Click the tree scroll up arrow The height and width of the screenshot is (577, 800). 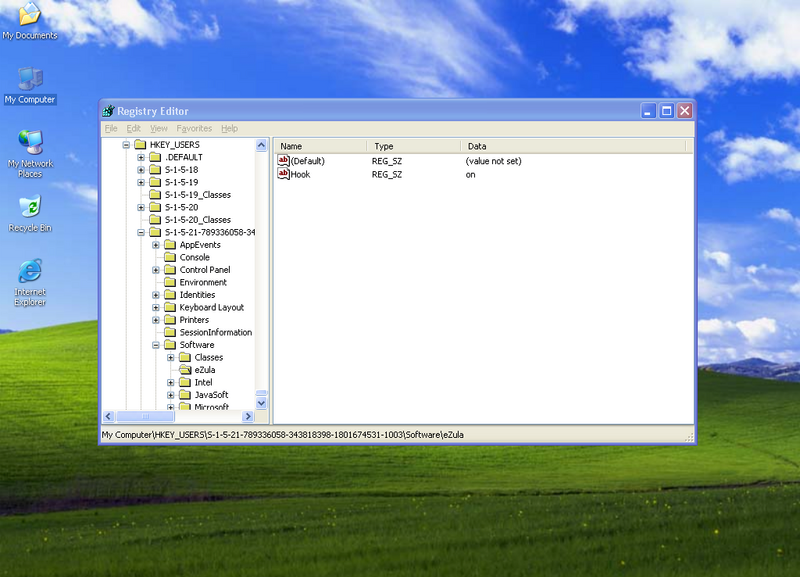[261, 145]
